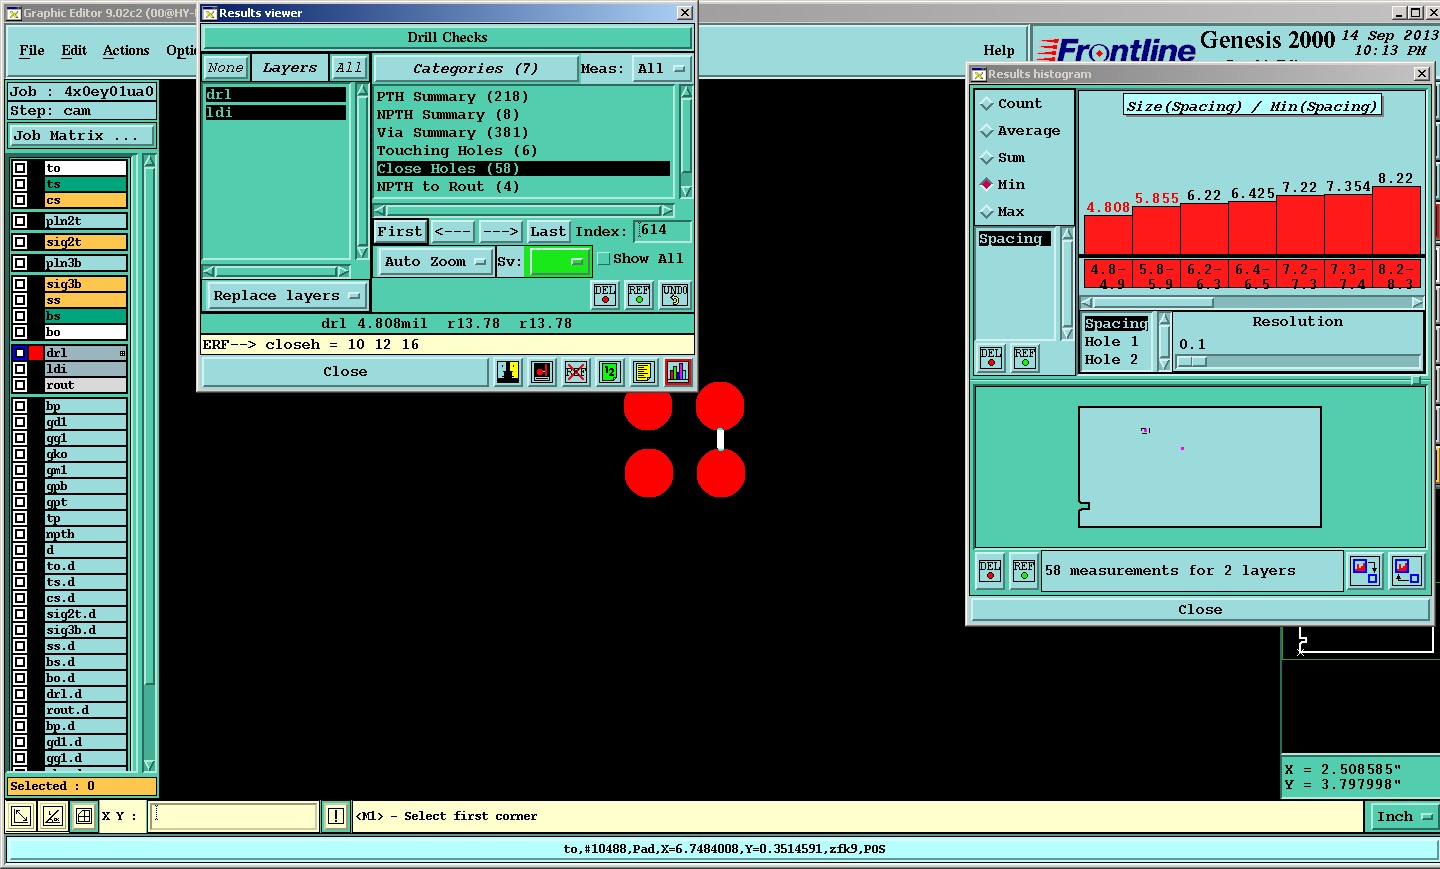
Task: Click the red pointer icon beside Close
Action: tap(542, 372)
